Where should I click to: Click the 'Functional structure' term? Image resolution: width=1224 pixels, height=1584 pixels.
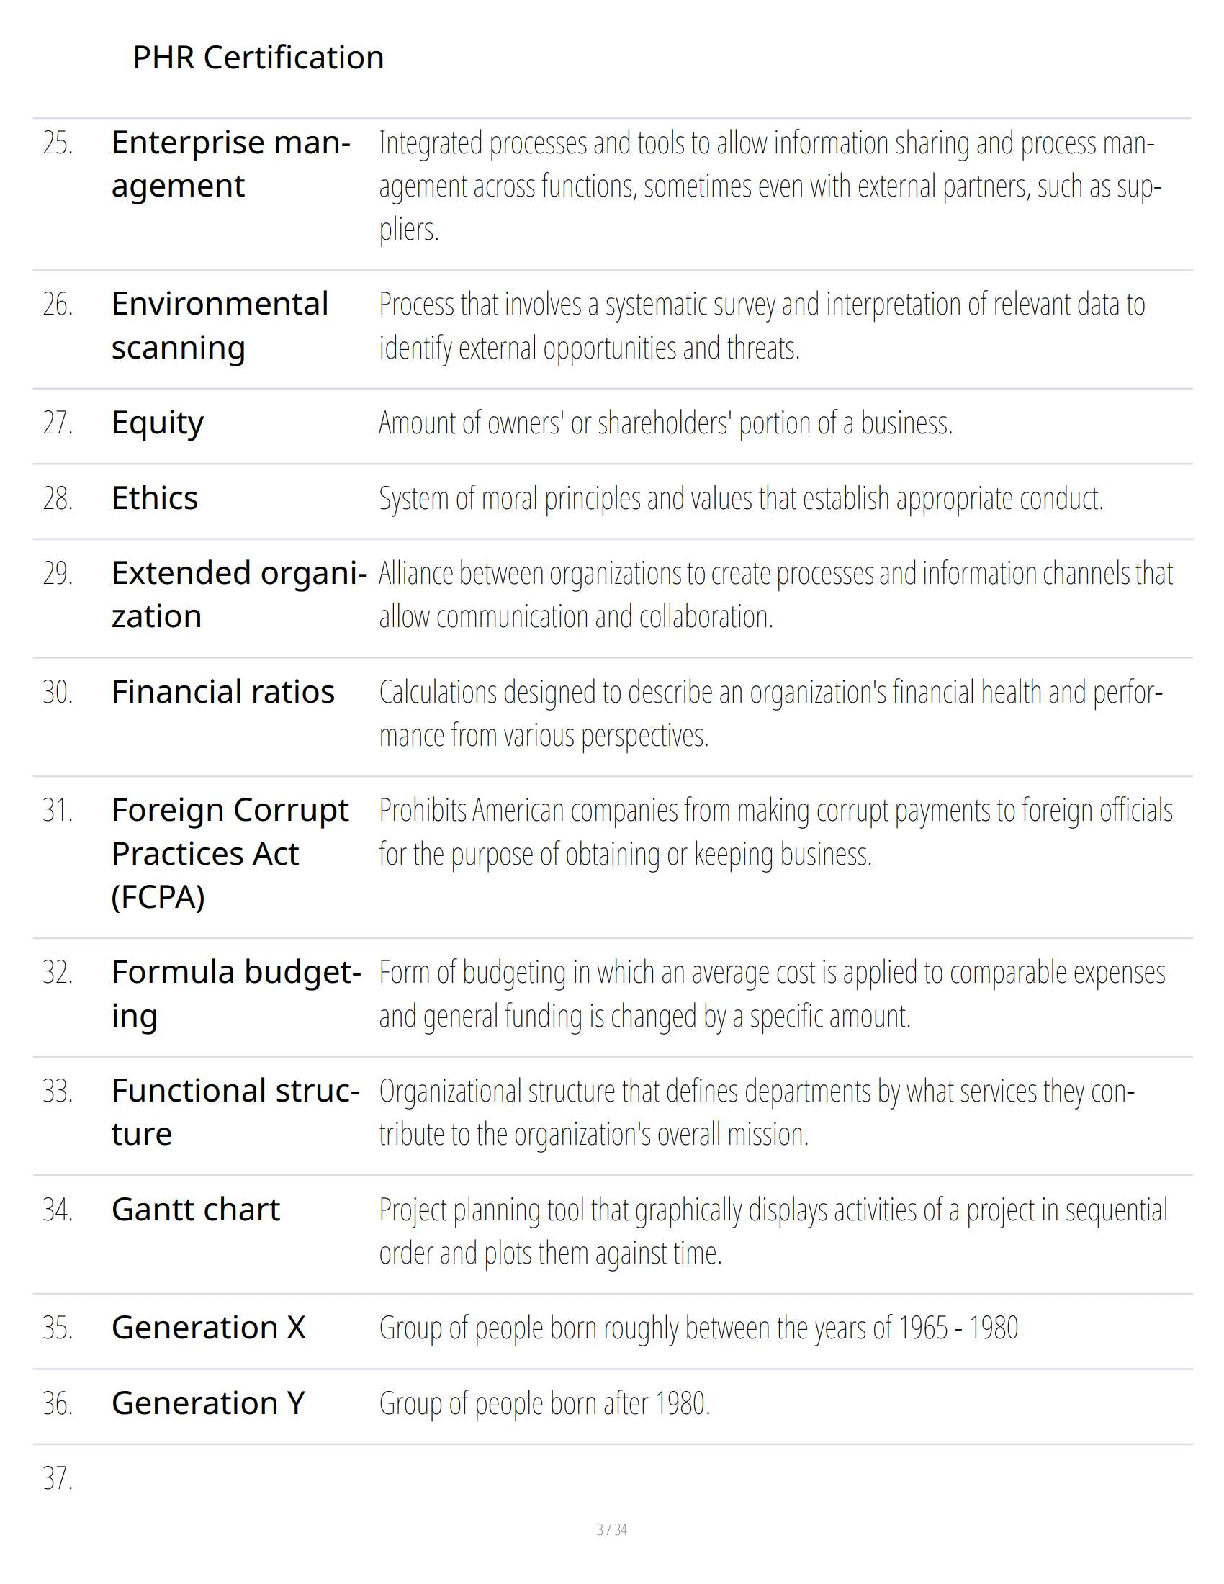pyautogui.click(x=234, y=1112)
